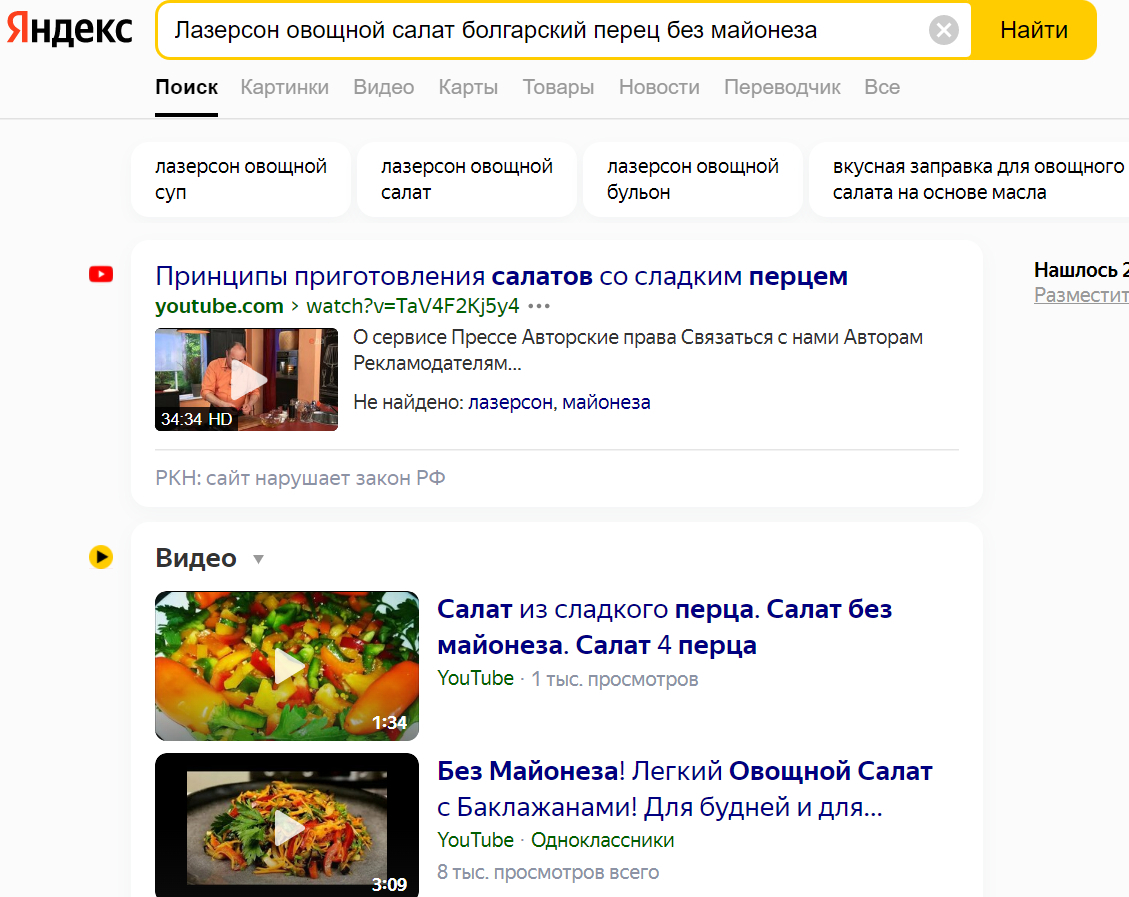Viewport: 1129px width, 897px height.
Task: Clear the search query with the X icon
Action: tap(943, 30)
